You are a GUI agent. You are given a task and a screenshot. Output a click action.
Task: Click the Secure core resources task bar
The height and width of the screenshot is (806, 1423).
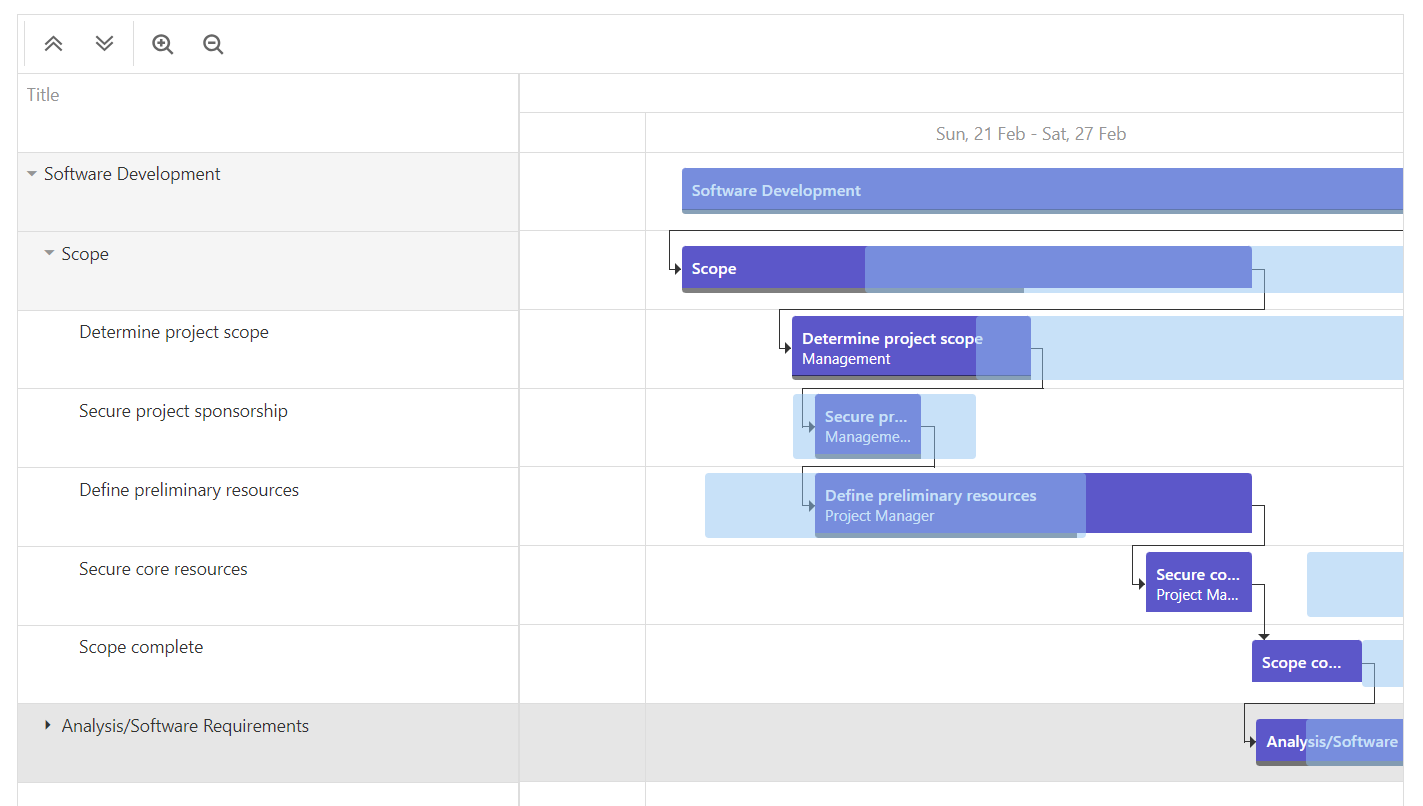1198,583
